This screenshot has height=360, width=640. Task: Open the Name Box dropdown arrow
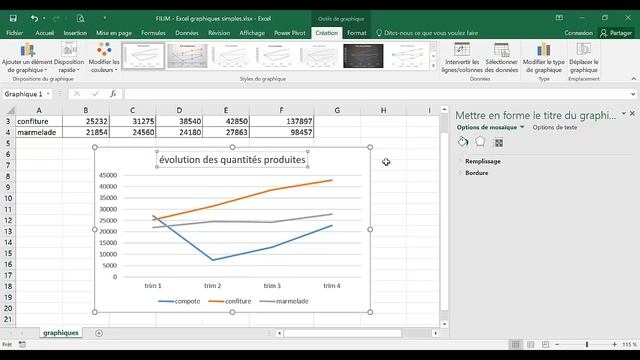point(48,94)
